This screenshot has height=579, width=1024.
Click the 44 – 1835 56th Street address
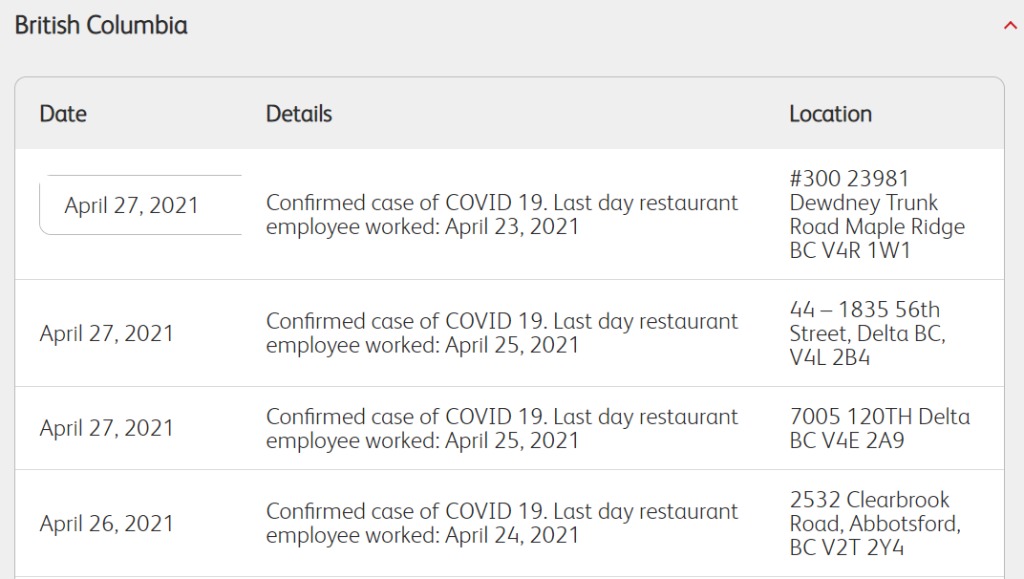click(x=867, y=333)
